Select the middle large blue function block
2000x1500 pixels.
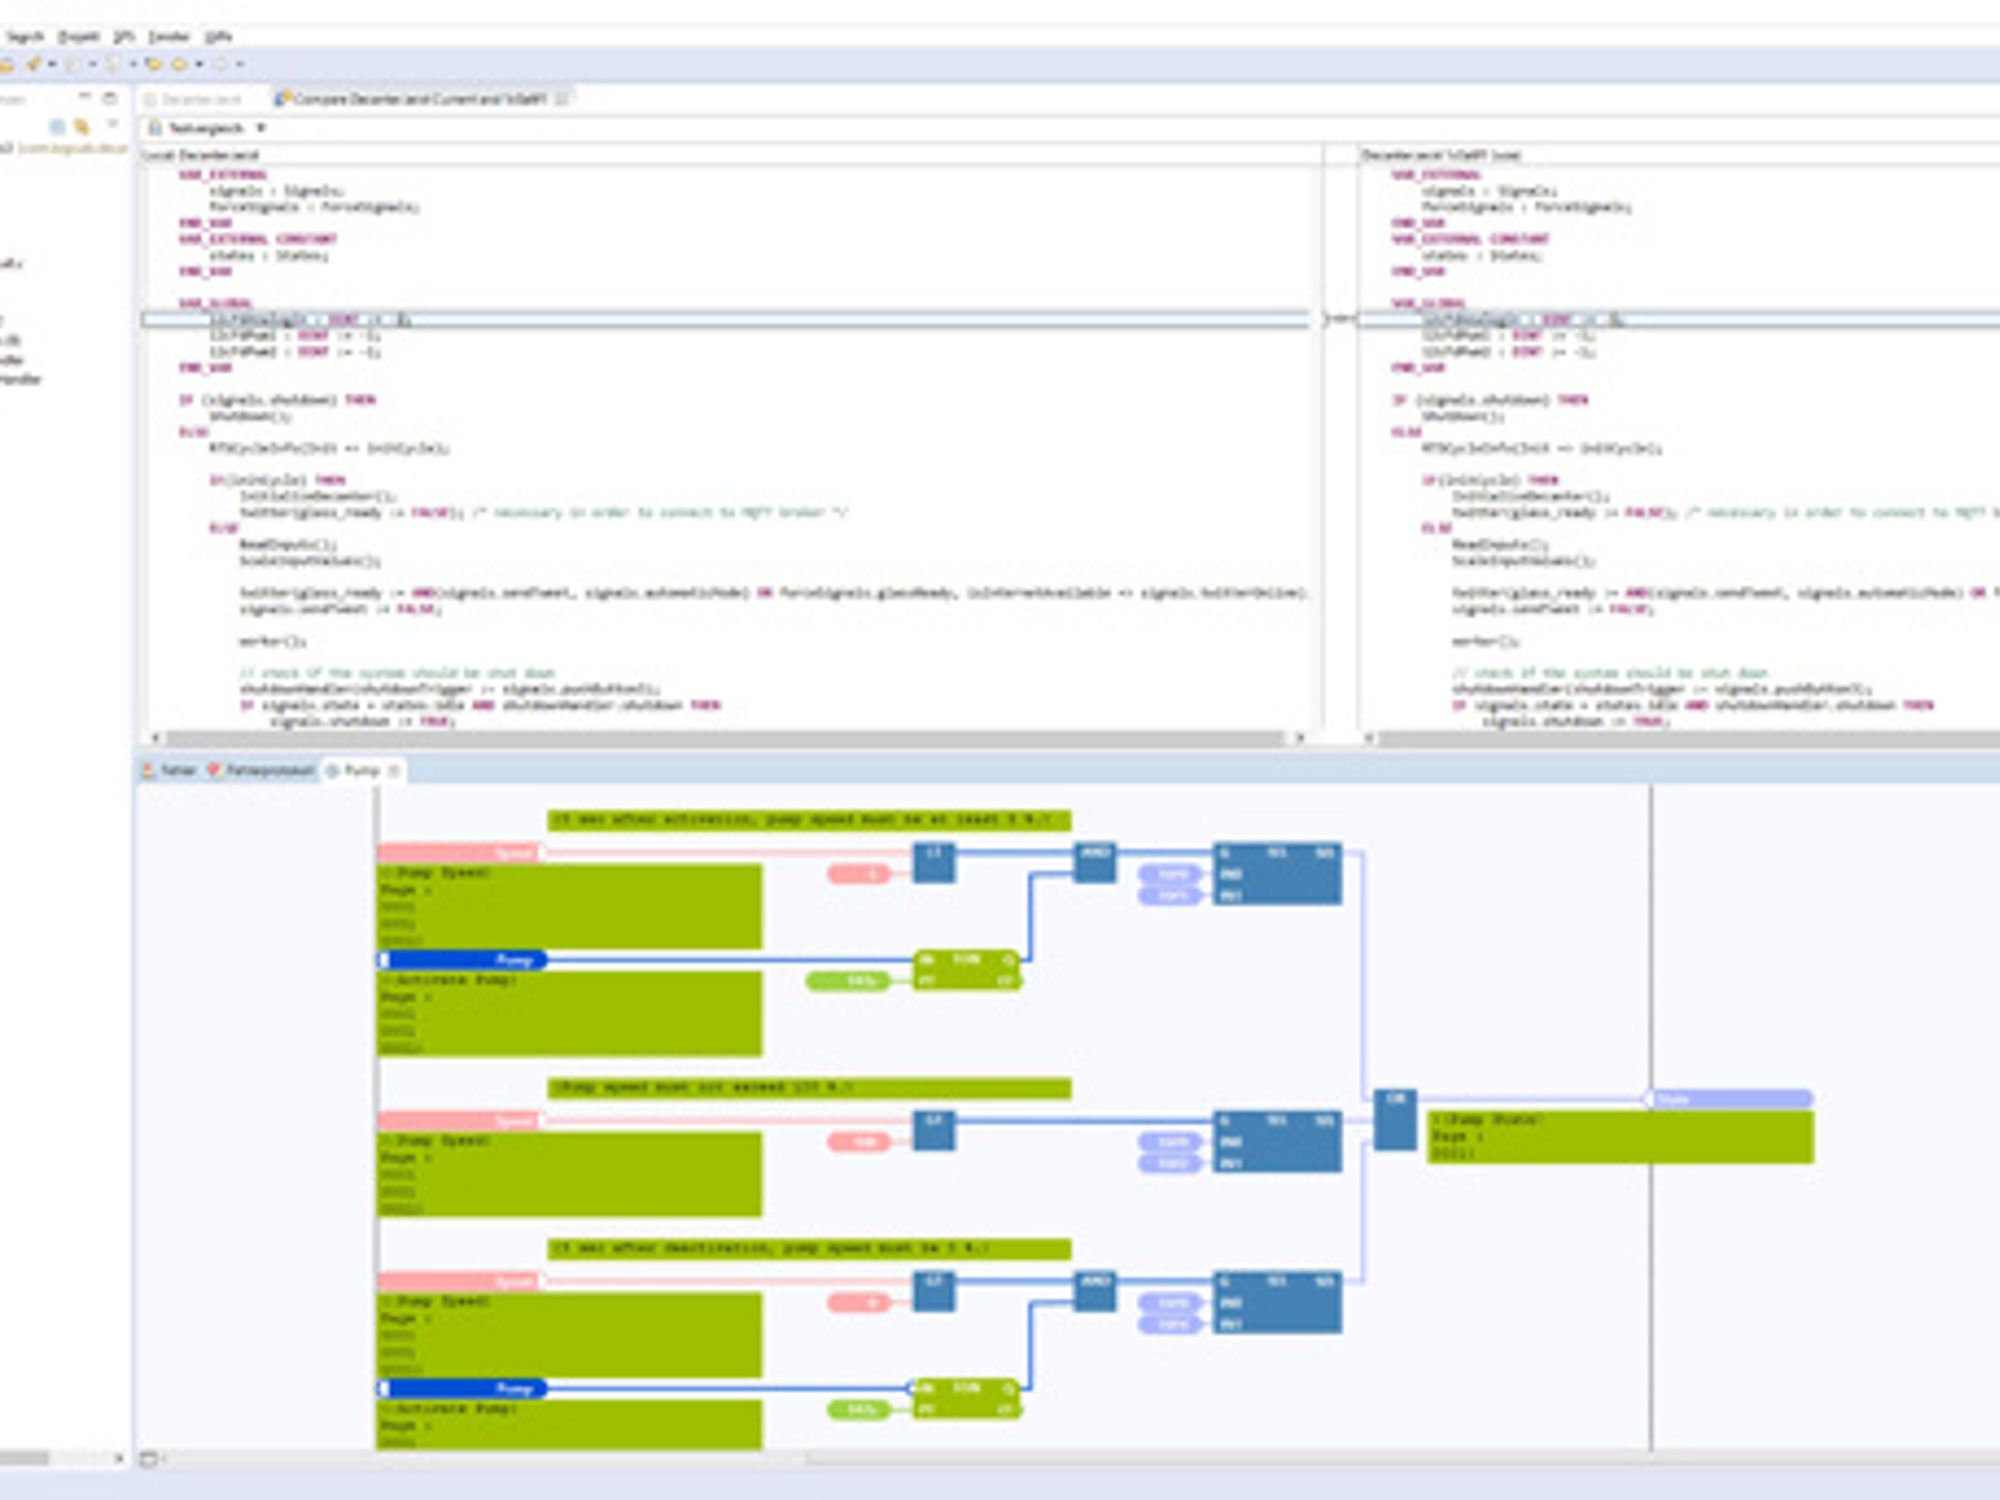pos(1277,1141)
